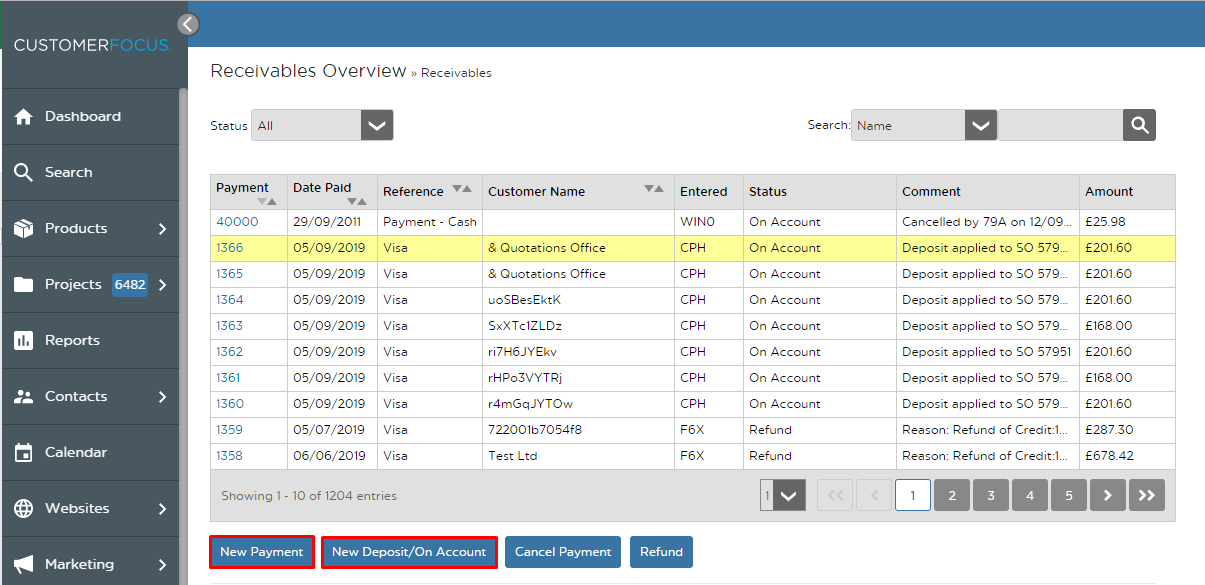Select page 1 in pagination

[x=913, y=495]
